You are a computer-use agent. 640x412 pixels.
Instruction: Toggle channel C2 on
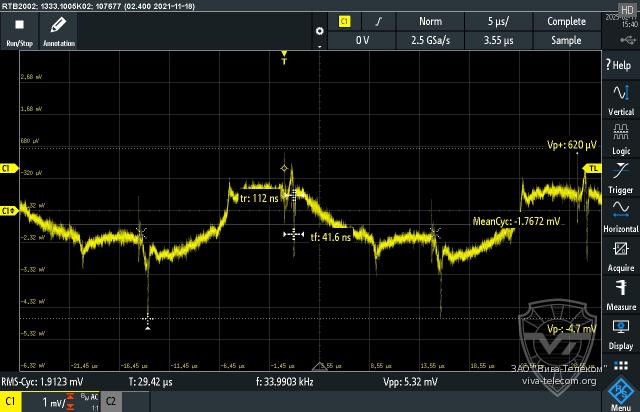click(111, 401)
